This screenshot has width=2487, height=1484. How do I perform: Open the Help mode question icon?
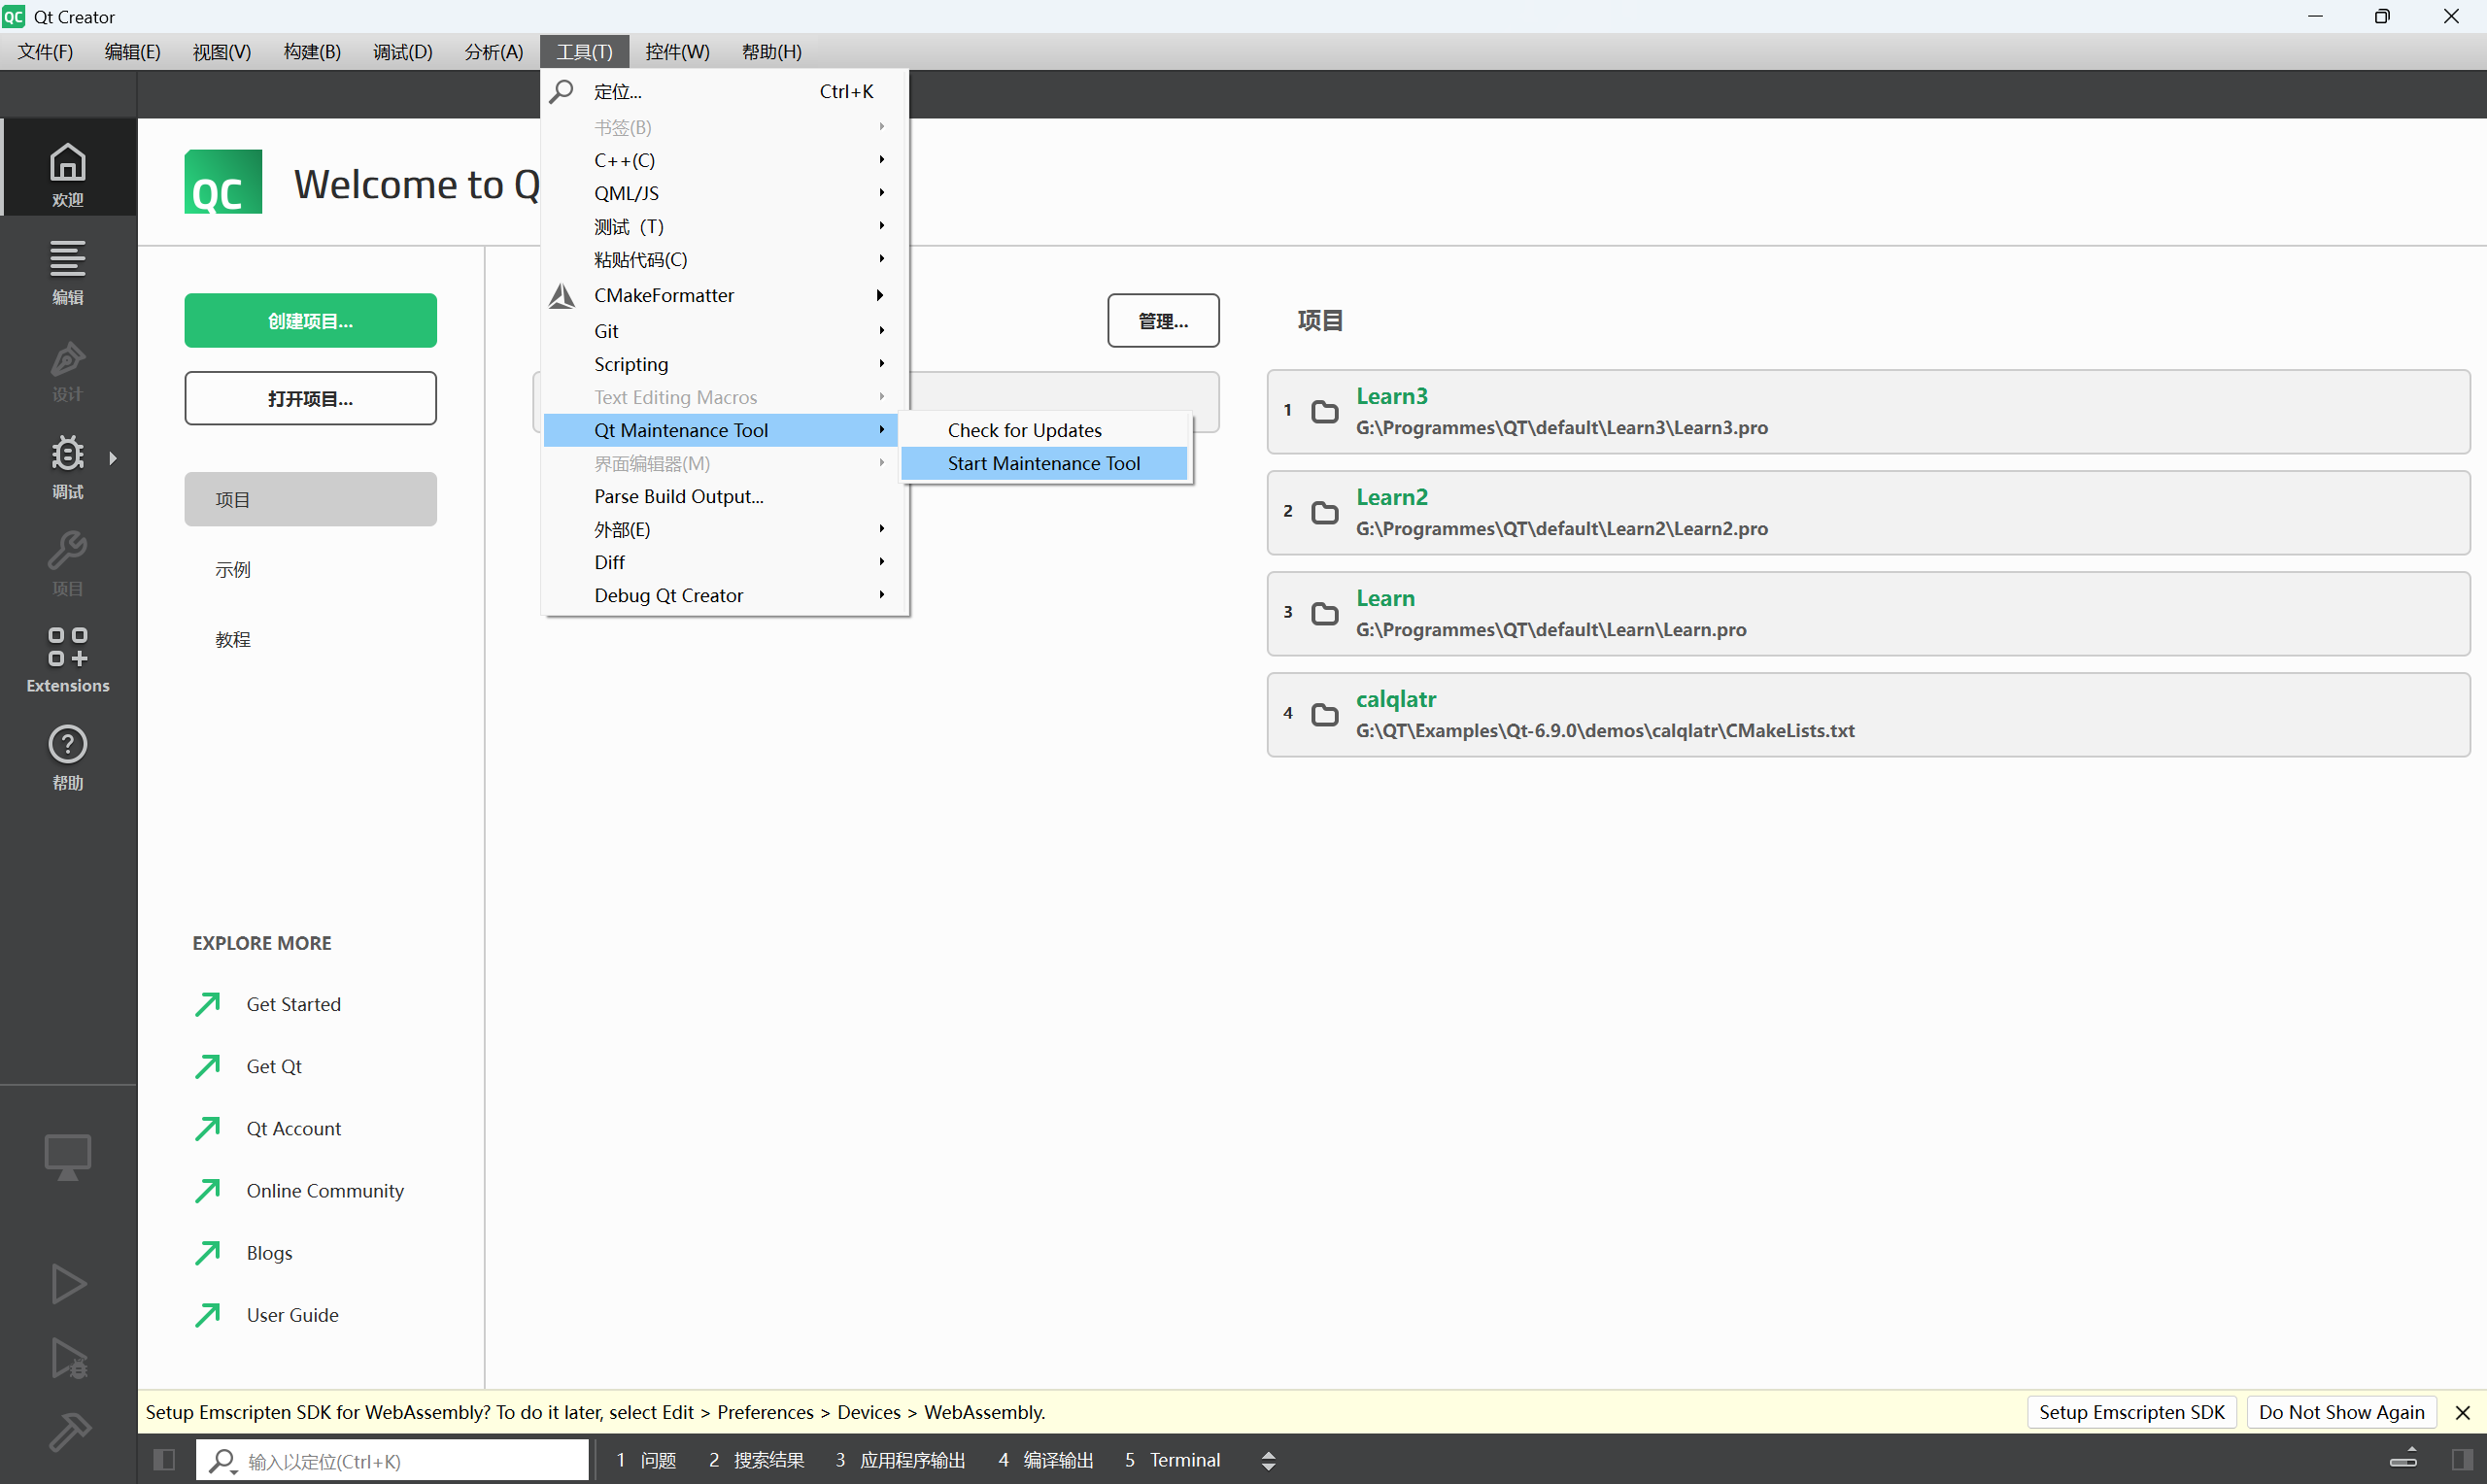point(68,745)
